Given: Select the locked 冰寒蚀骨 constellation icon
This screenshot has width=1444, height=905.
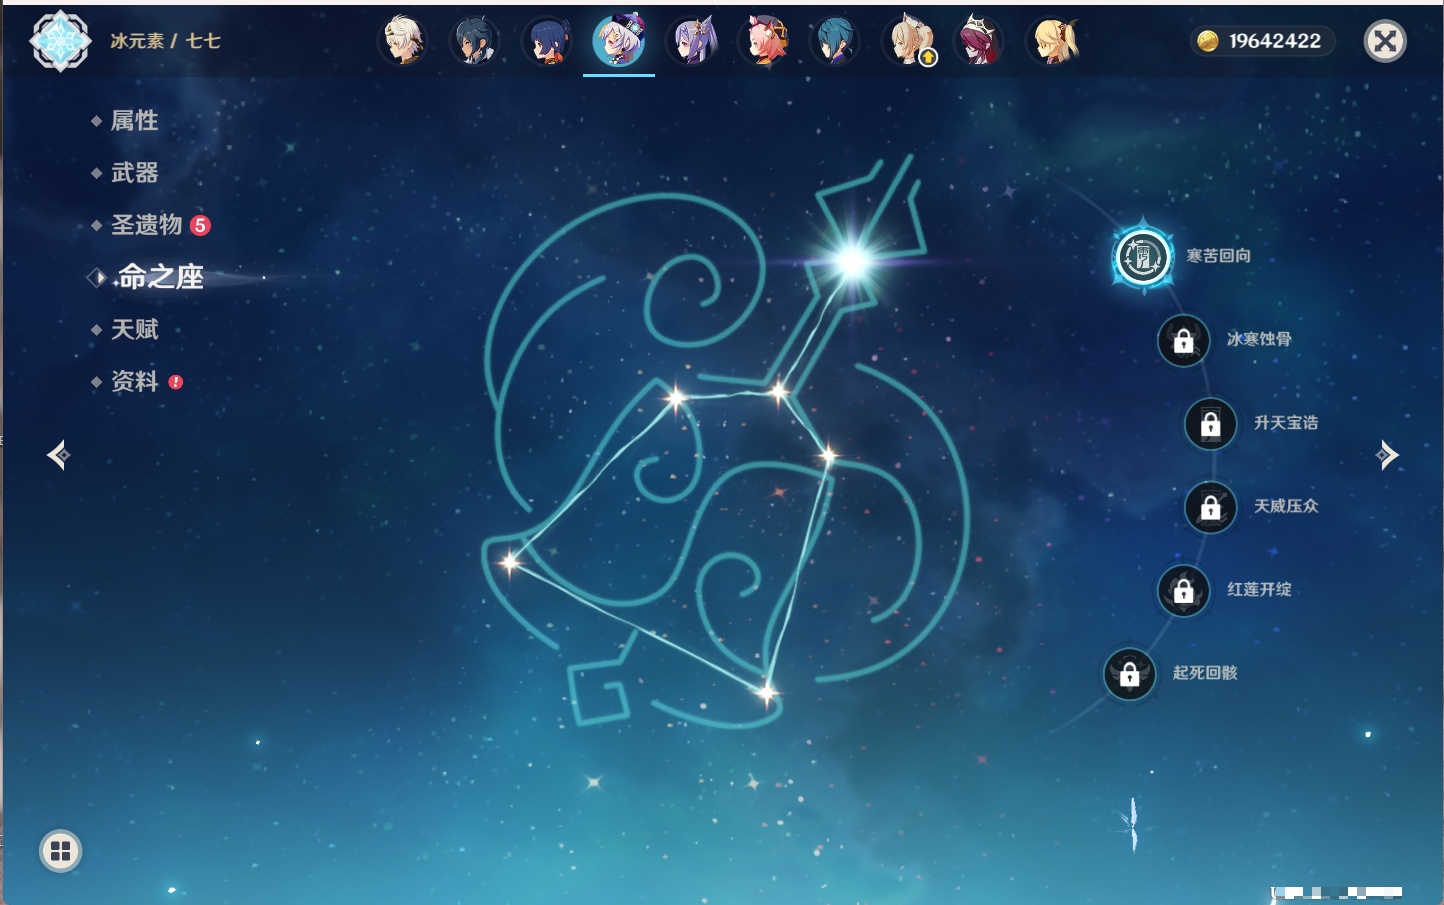Looking at the screenshot, I should [1183, 341].
